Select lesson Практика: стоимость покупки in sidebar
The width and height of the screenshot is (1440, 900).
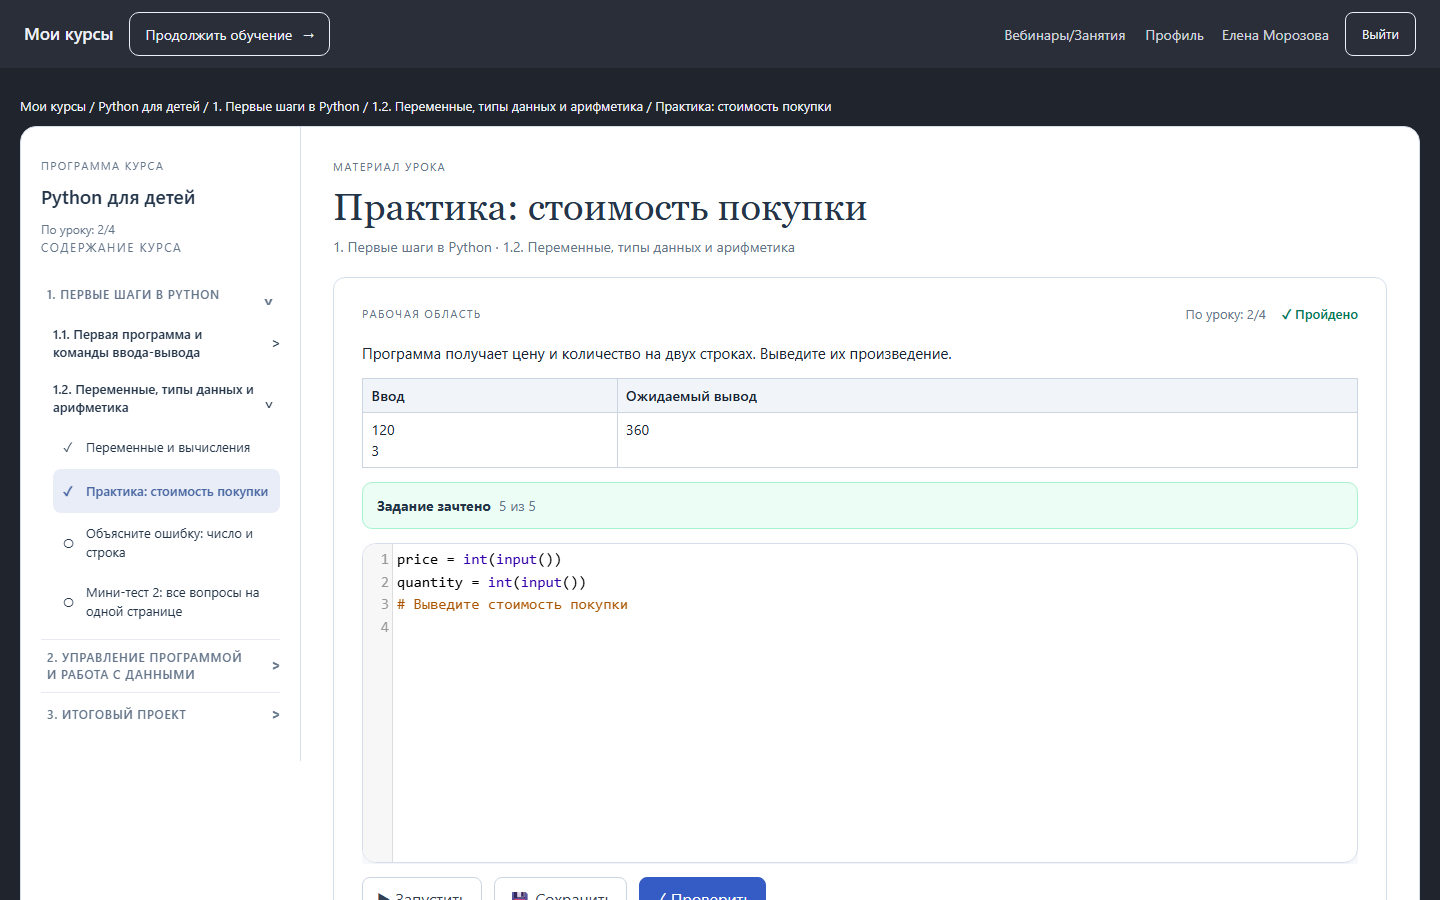point(166,491)
